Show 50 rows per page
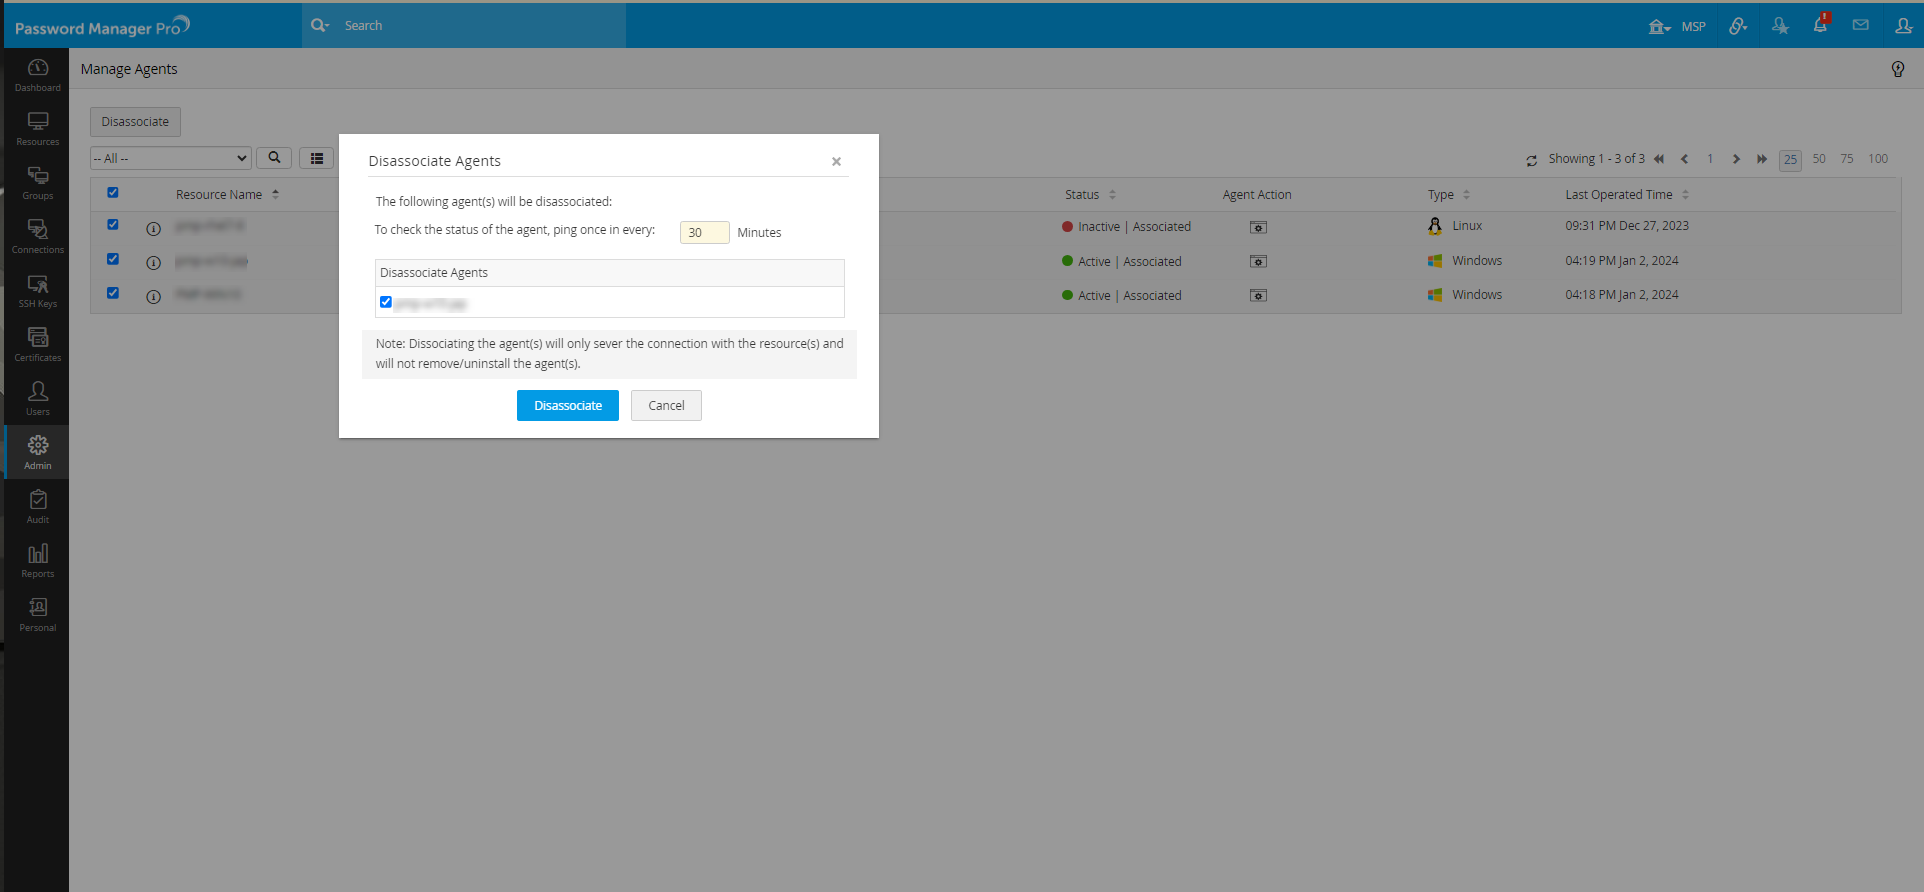Screen dimensions: 1924x892 point(1819,159)
